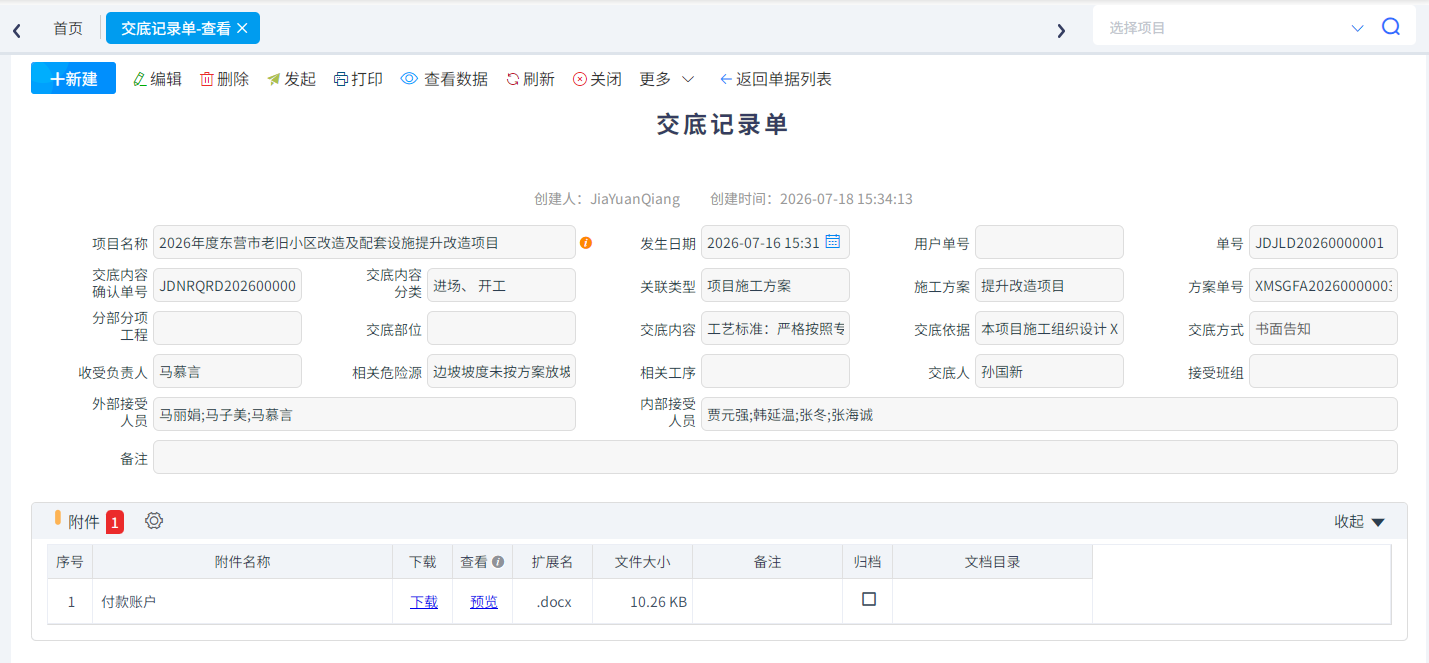Click the 打印 printer toolbar item
The image size is (1429, 663).
pos(358,79)
